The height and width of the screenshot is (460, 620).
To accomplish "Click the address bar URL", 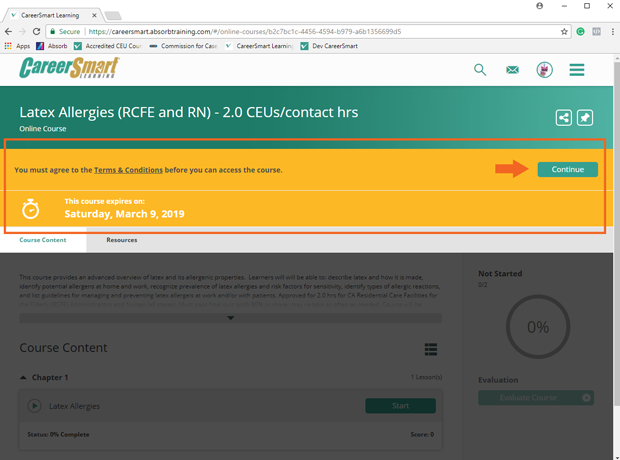I will coord(245,32).
